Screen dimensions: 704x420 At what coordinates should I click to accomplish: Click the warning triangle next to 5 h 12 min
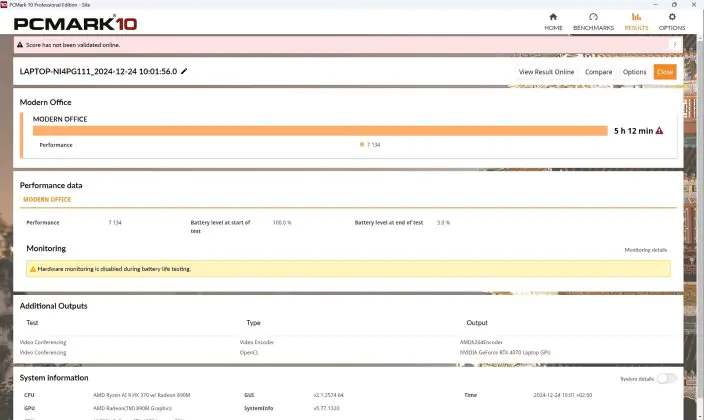click(x=659, y=131)
